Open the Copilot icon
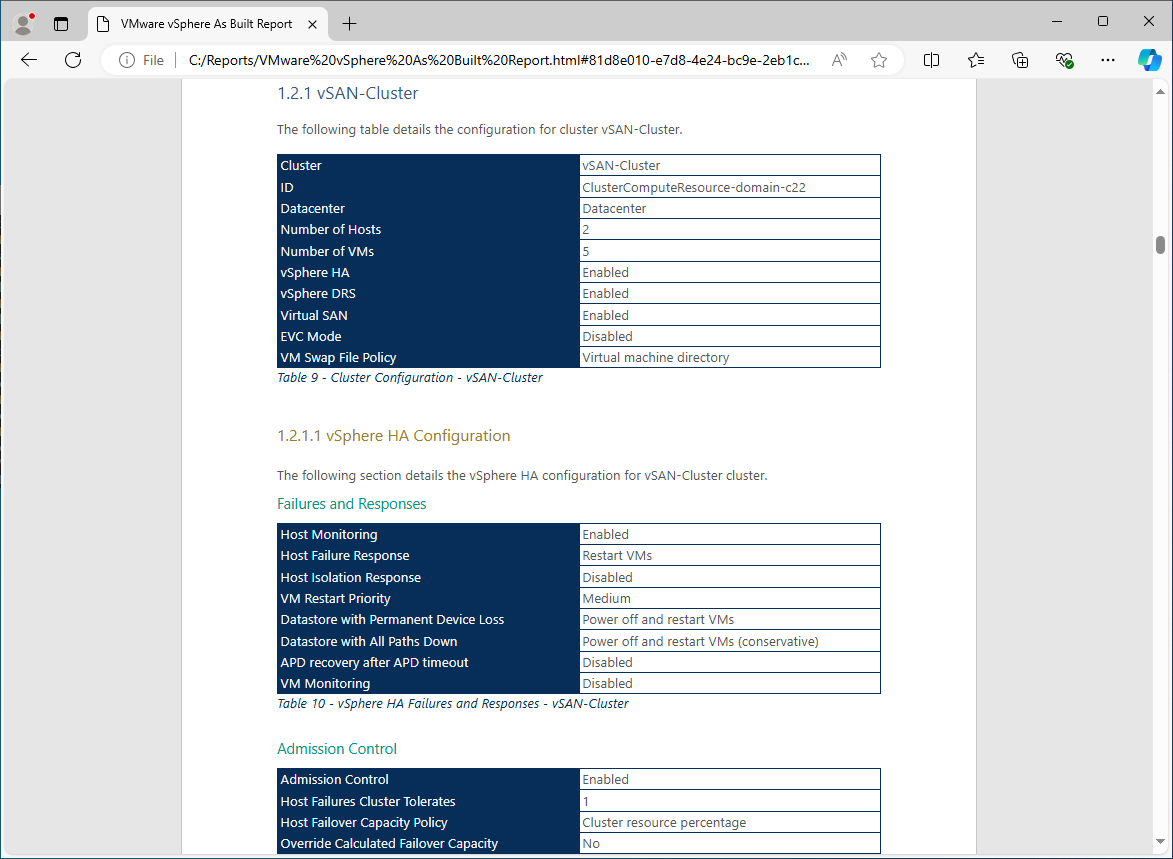This screenshot has width=1173, height=859. (1149, 60)
